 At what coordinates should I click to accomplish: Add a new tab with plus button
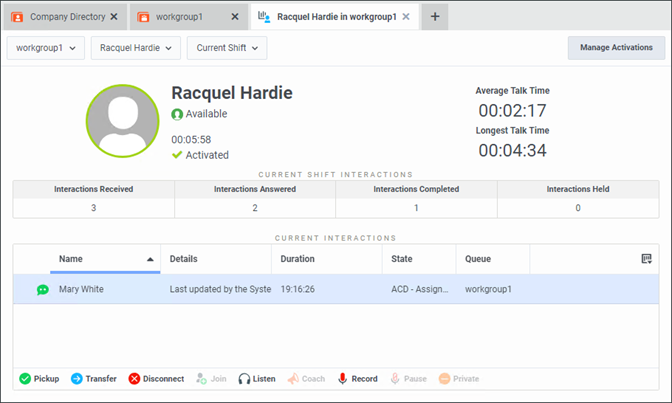(436, 17)
